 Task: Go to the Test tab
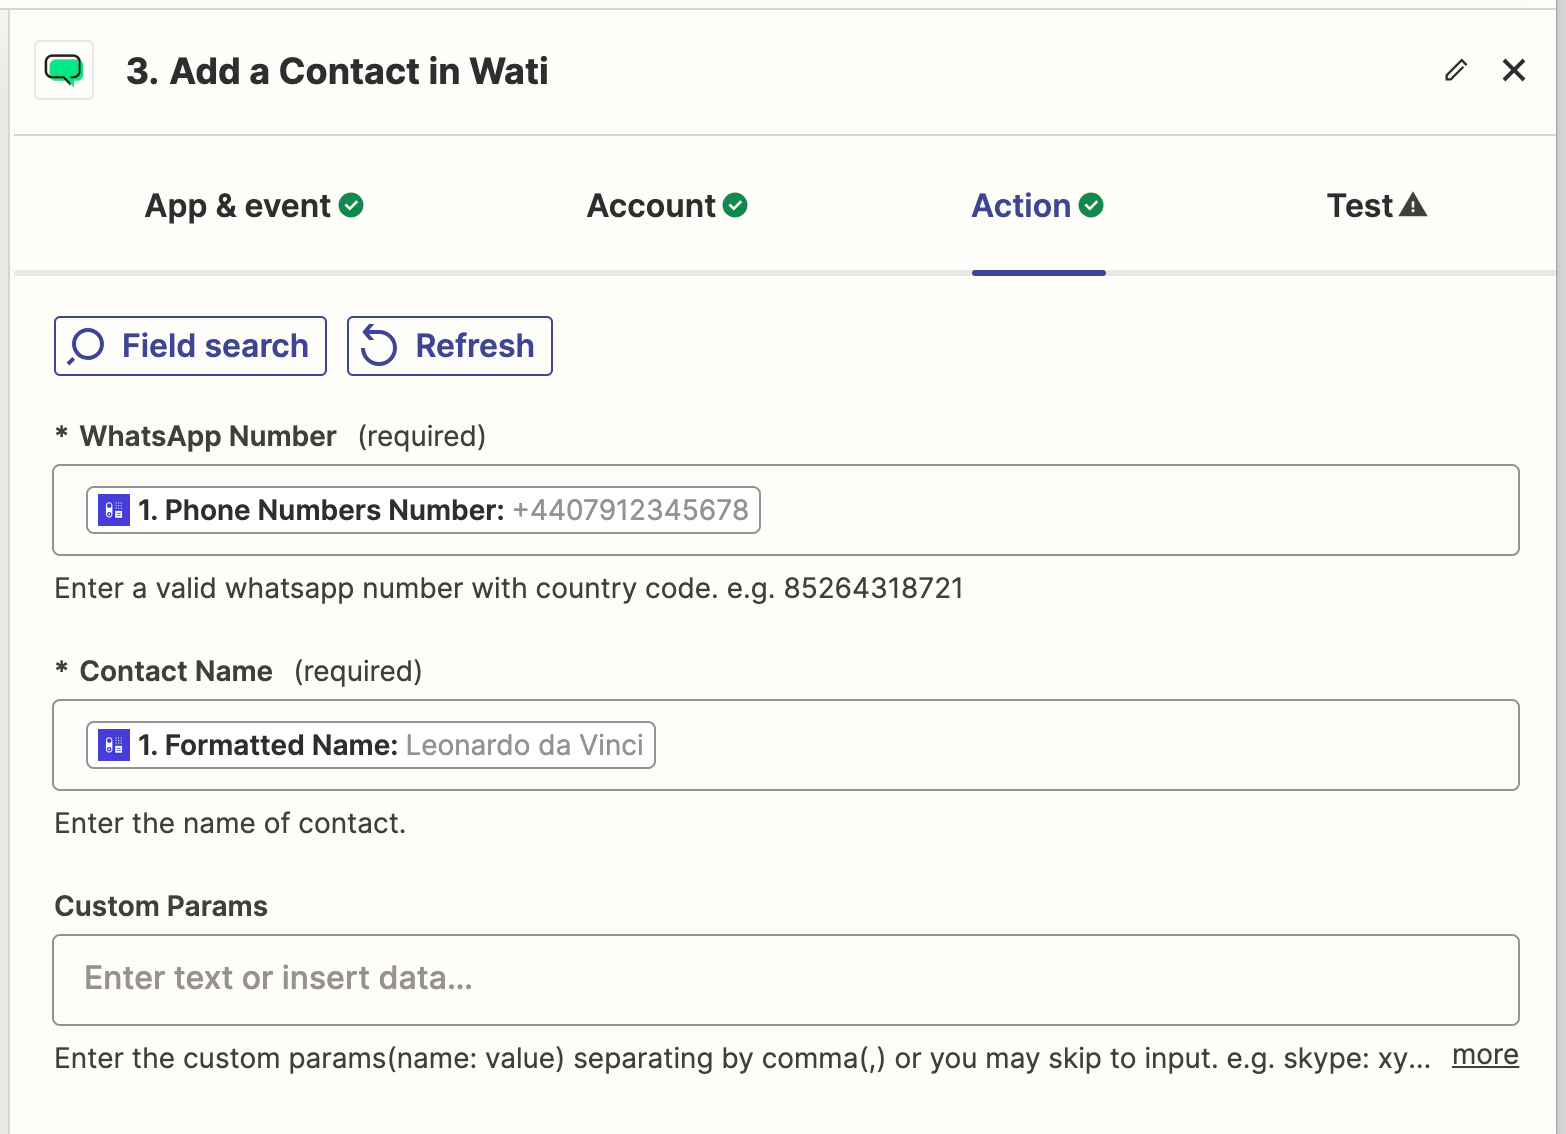pyautogui.click(x=1376, y=205)
